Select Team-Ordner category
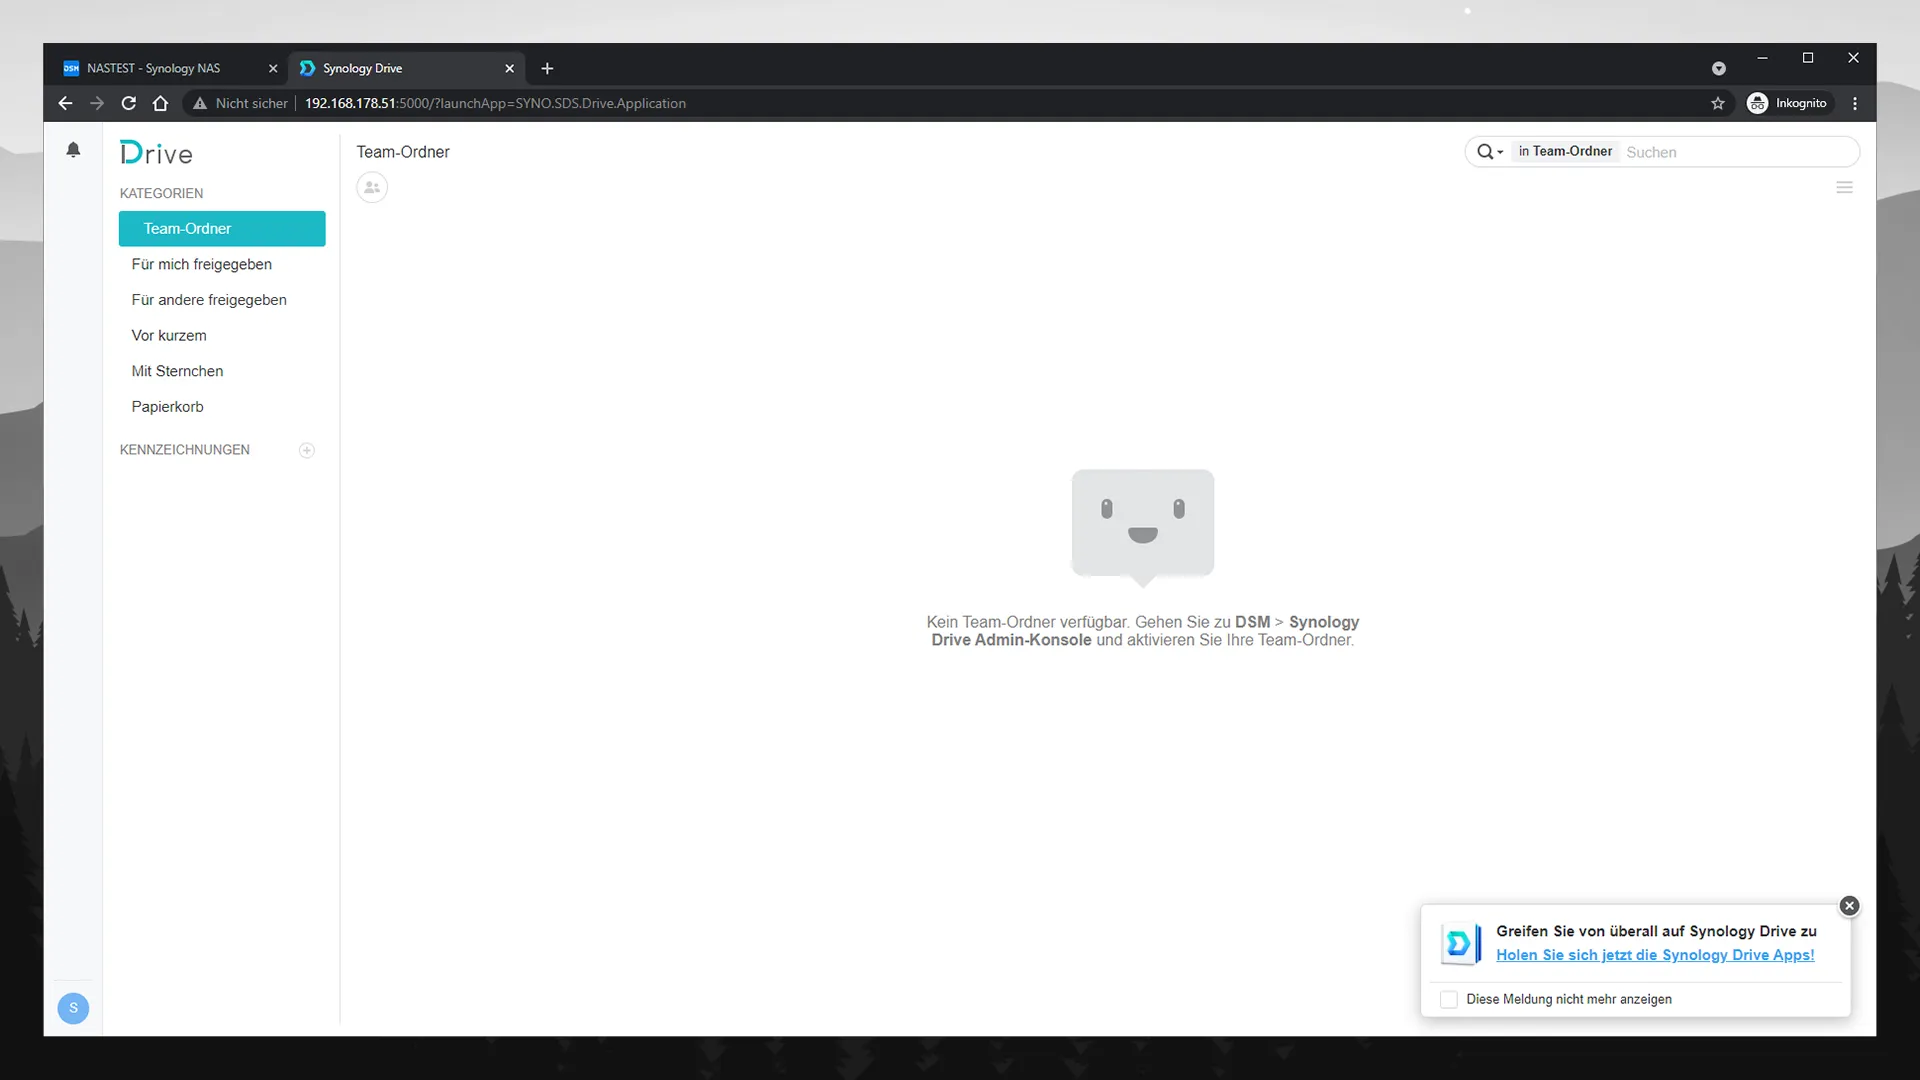Screen dimensions: 1920x1080 tap(222, 228)
